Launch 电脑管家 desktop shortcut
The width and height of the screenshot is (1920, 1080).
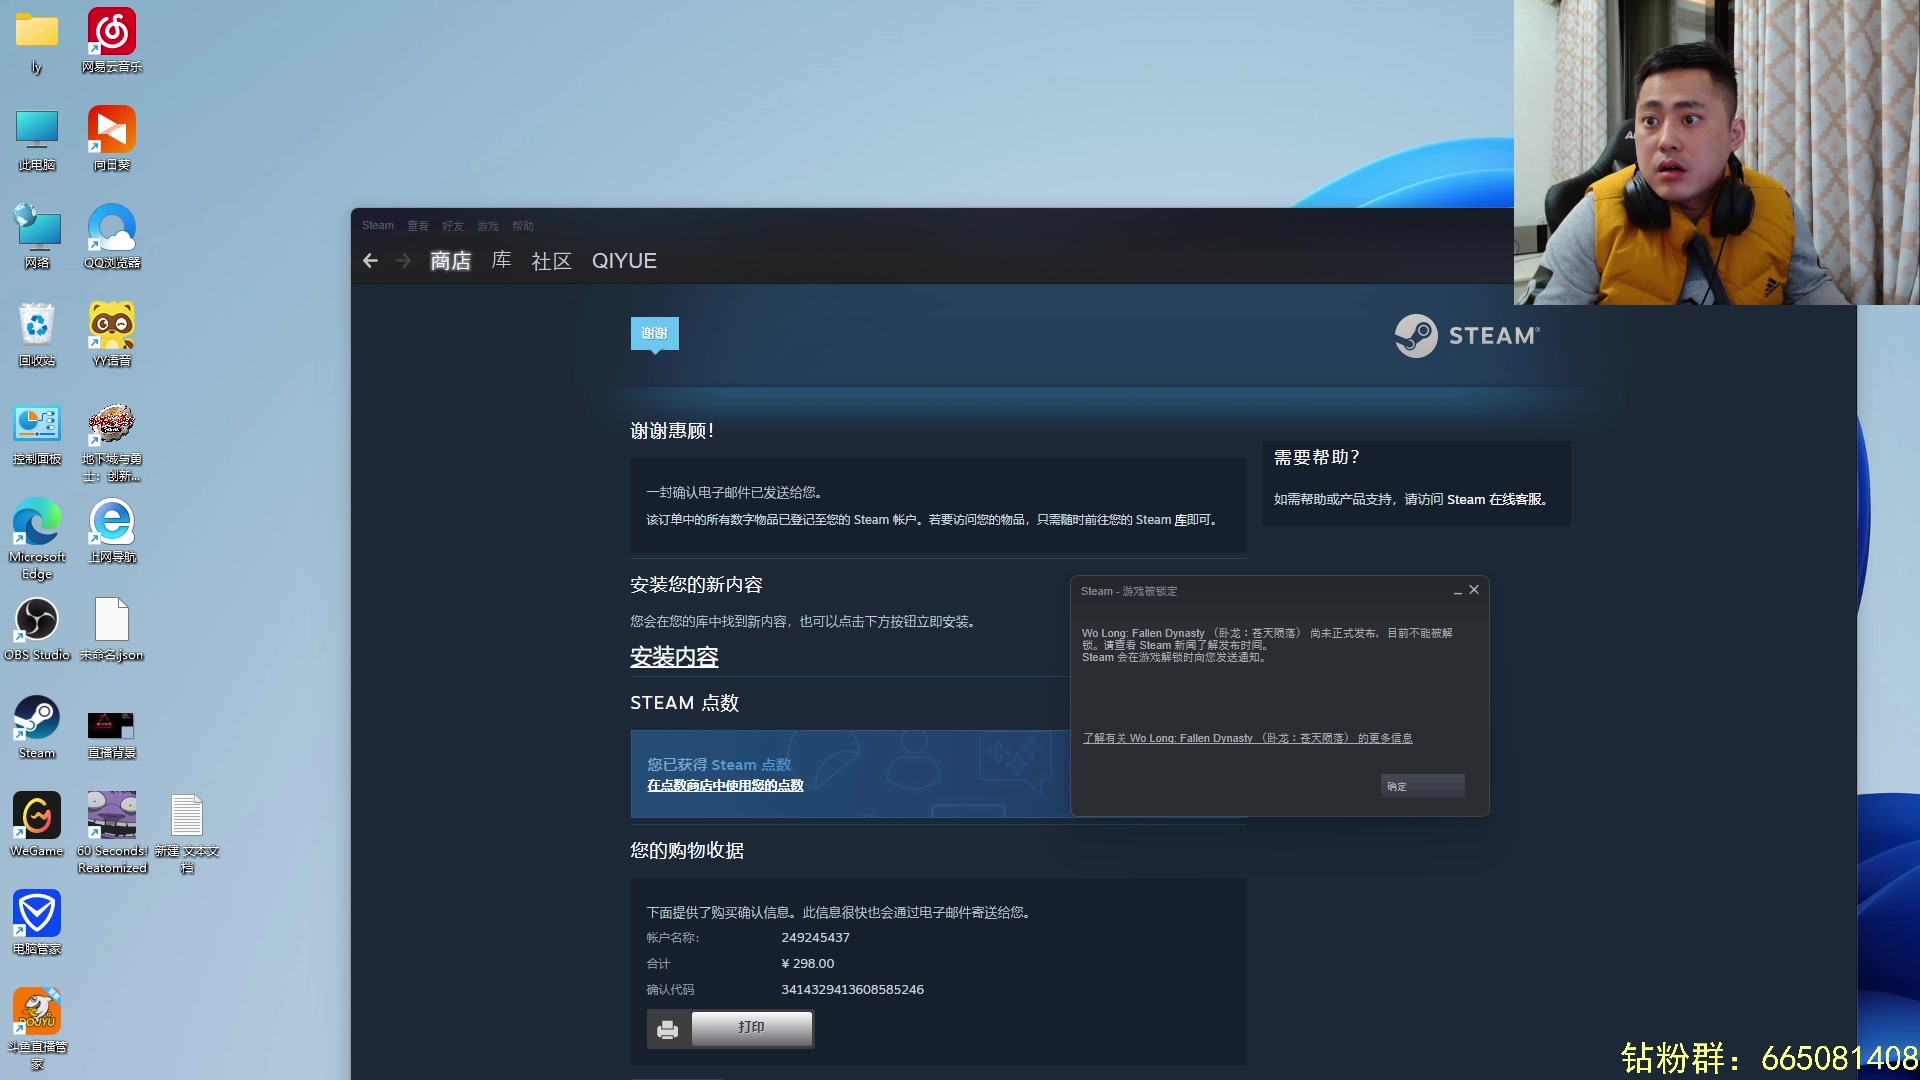click(37, 923)
